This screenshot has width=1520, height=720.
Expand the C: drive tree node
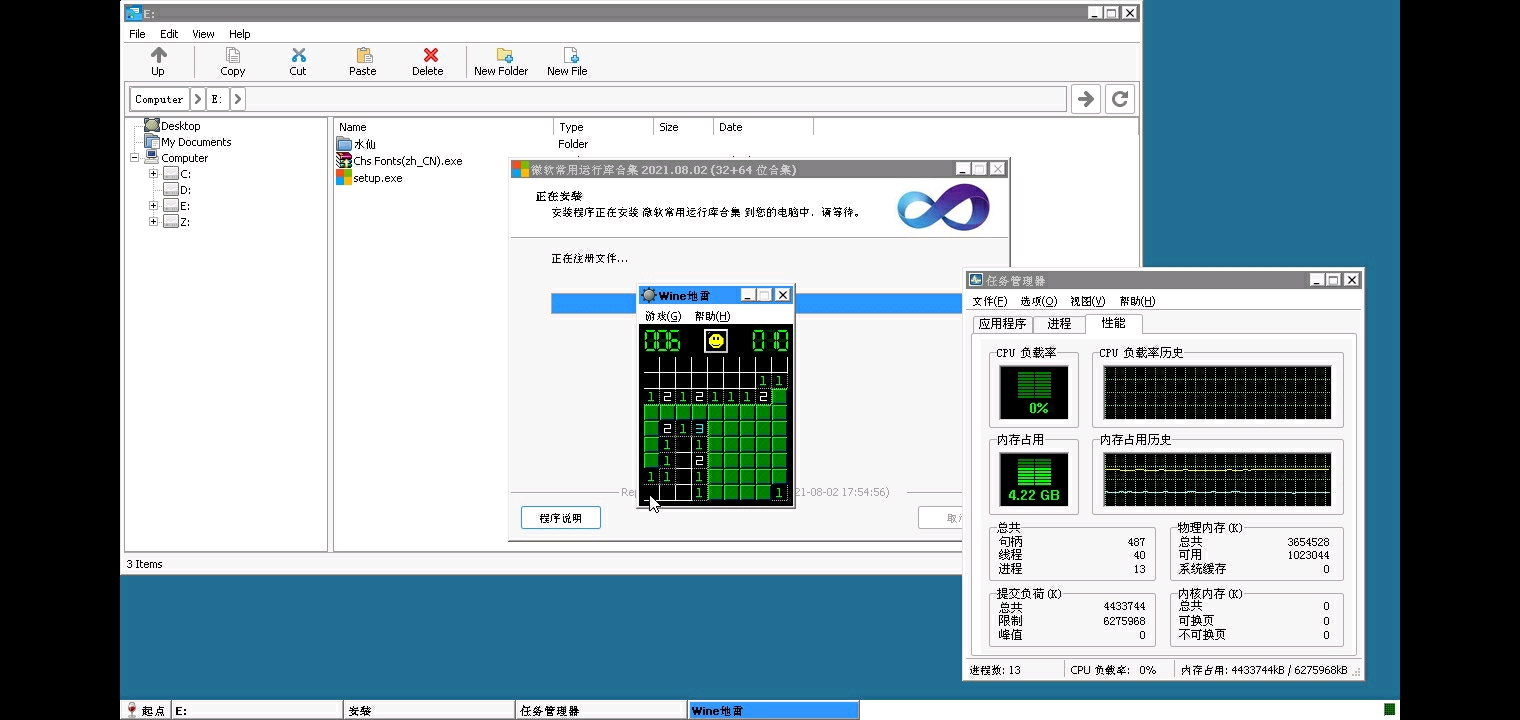tap(153, 174)
